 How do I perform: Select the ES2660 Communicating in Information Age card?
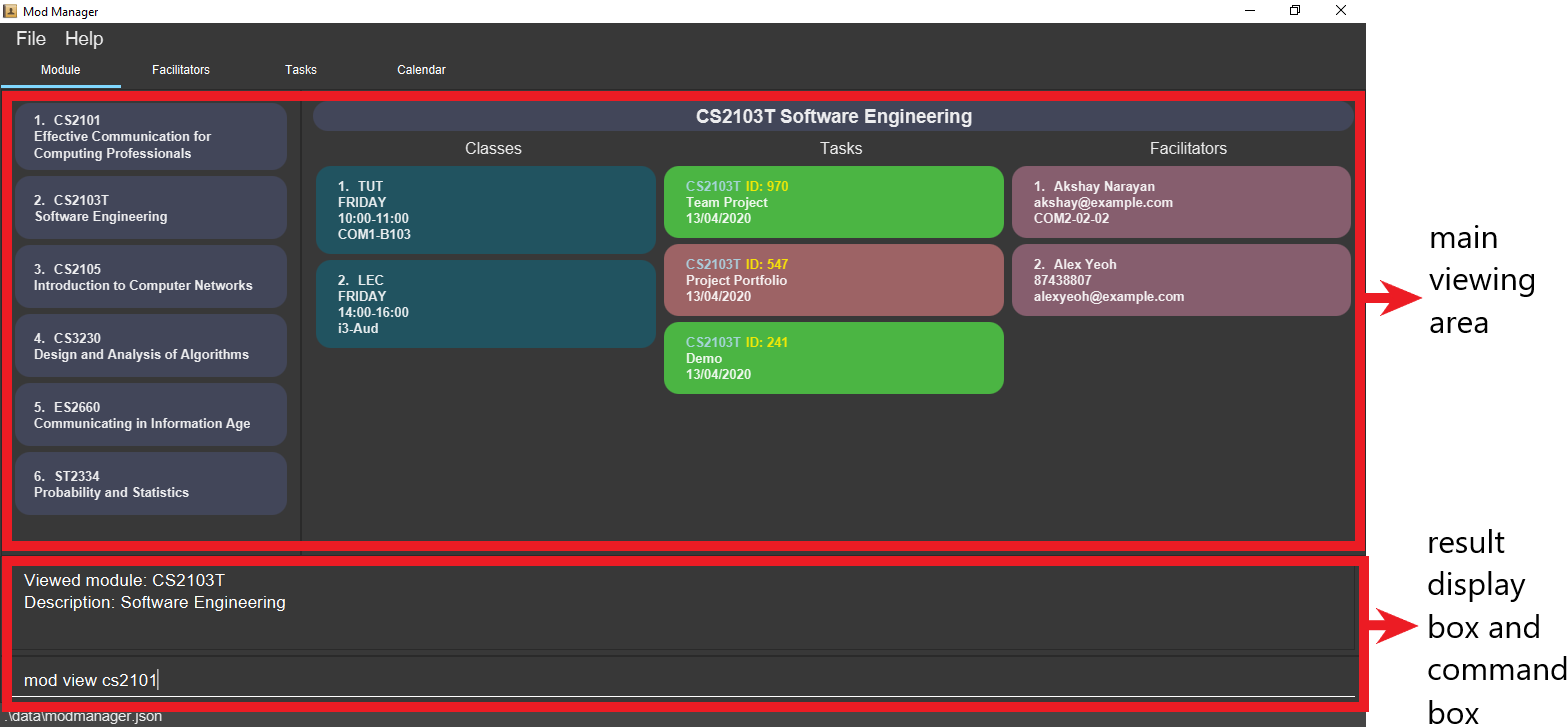point(151,414)
